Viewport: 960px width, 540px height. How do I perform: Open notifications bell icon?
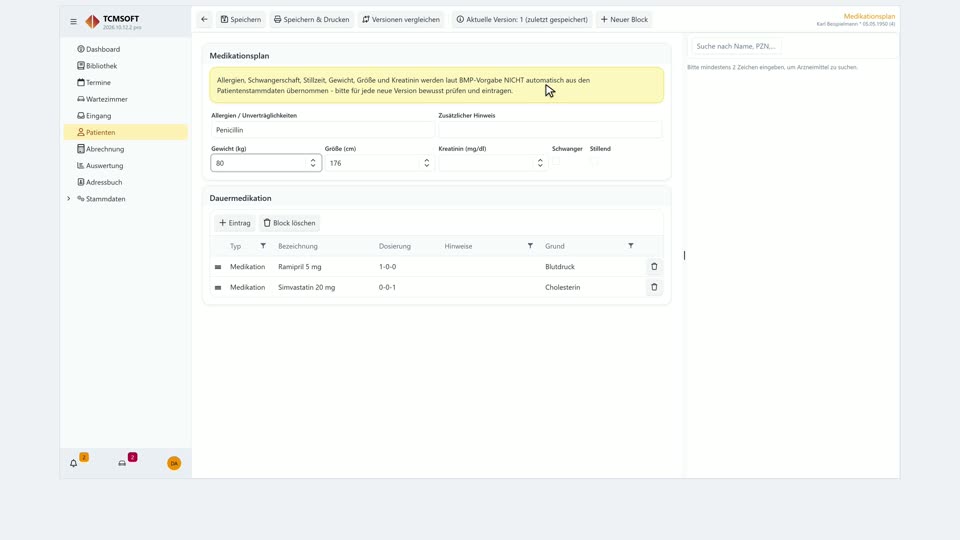73,463
